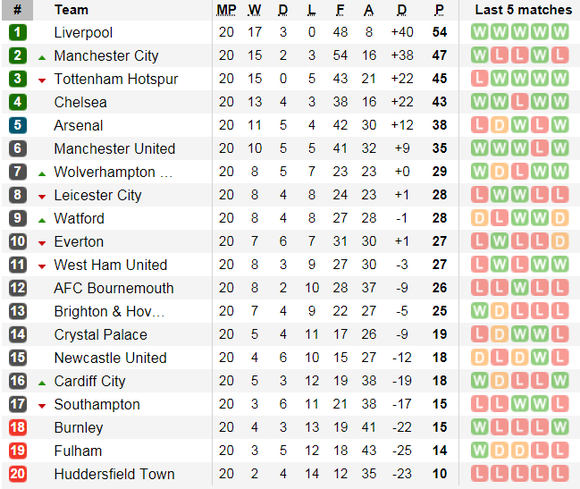Click Arsenal's blue position 5 badge
The image size is (580, 489).
pyautogui.click(x=17, y=125)
